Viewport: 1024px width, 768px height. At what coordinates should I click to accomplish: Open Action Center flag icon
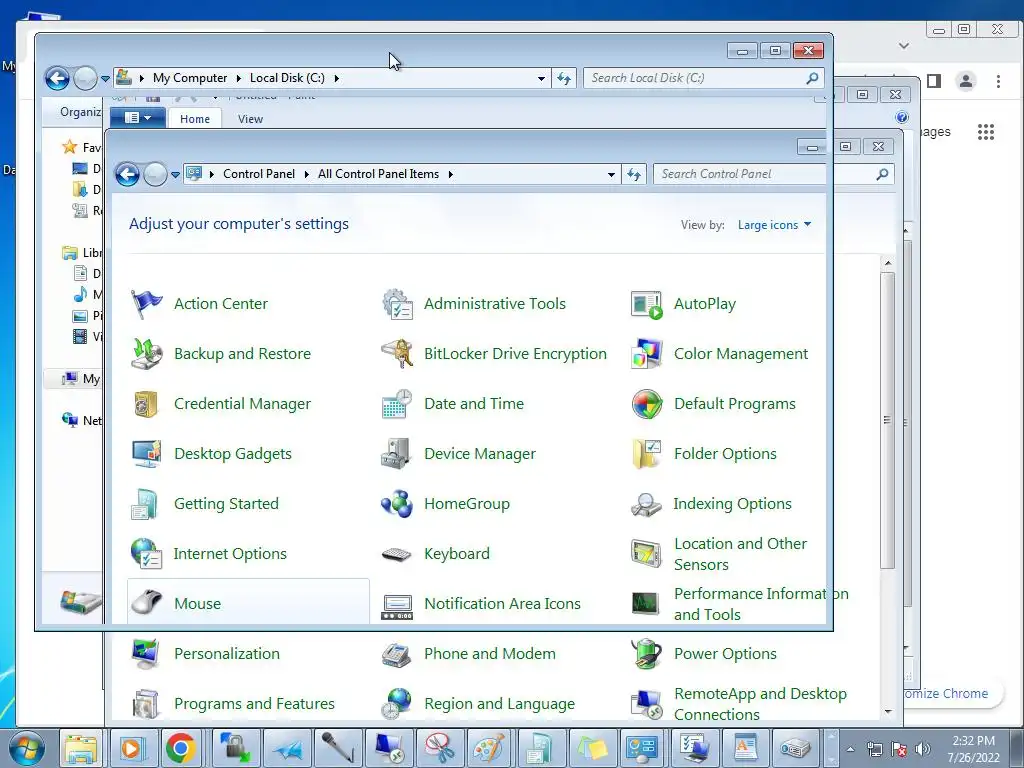[146, 304]
